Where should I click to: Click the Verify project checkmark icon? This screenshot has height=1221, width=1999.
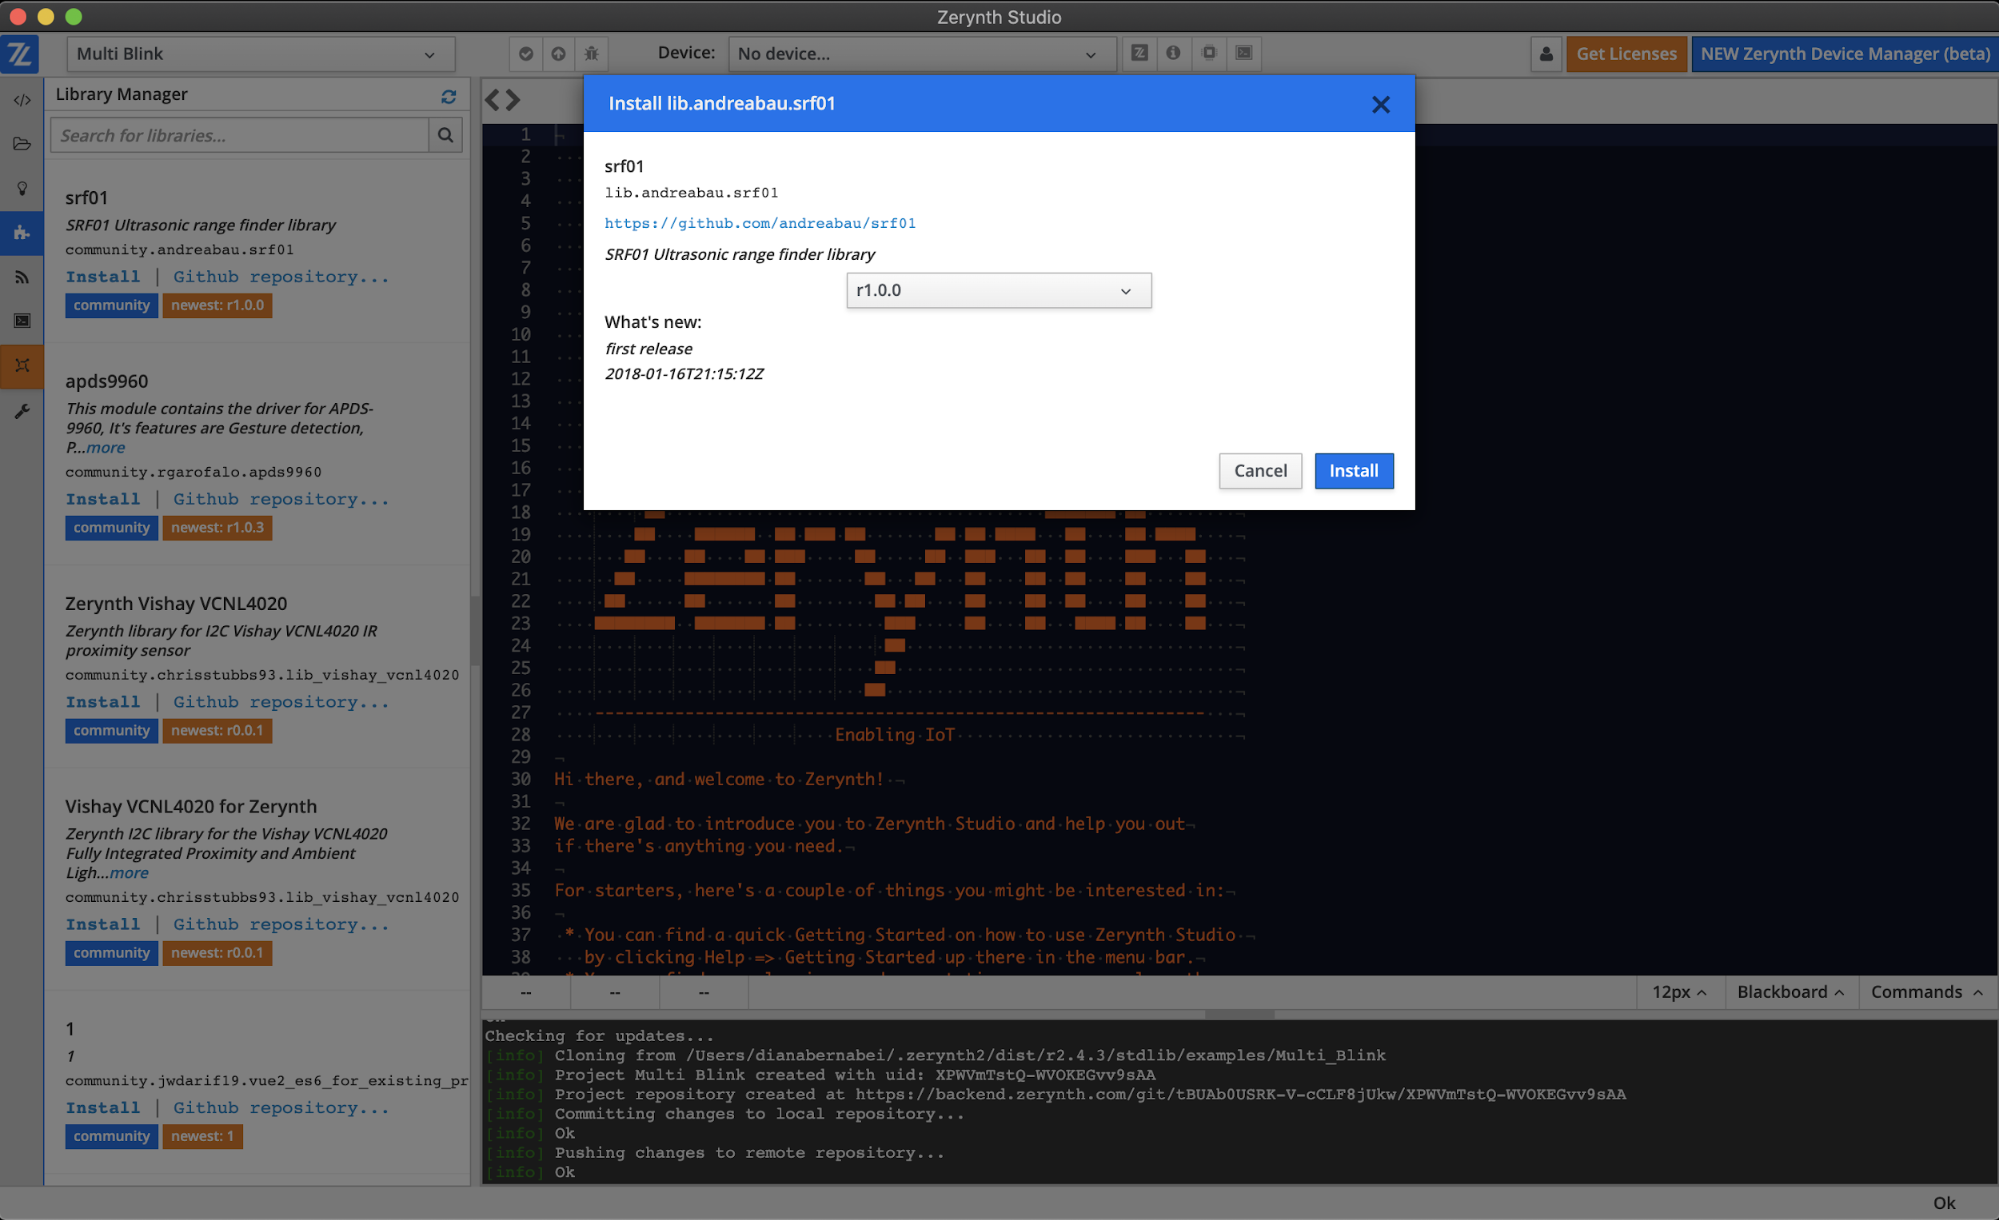point(526,54)
